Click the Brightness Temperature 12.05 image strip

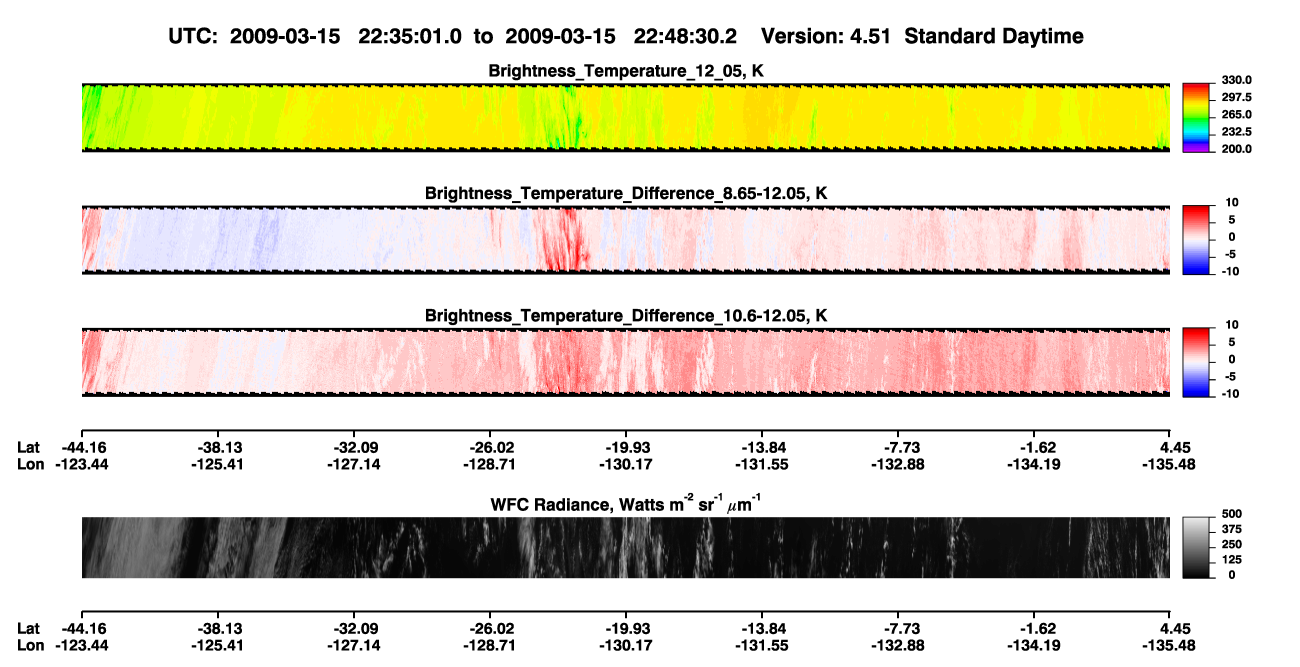point(625,118)
